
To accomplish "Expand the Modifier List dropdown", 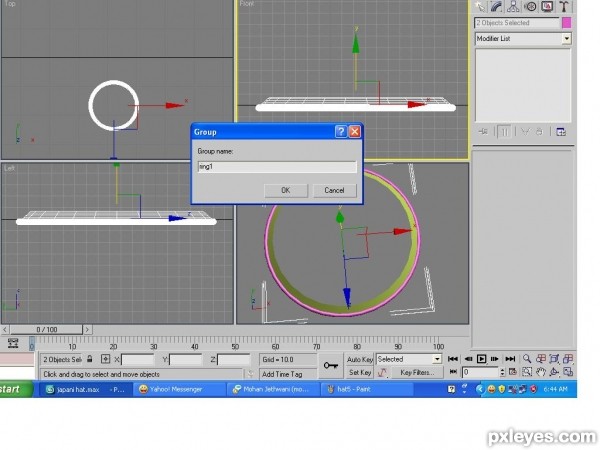I will [566, 39].
